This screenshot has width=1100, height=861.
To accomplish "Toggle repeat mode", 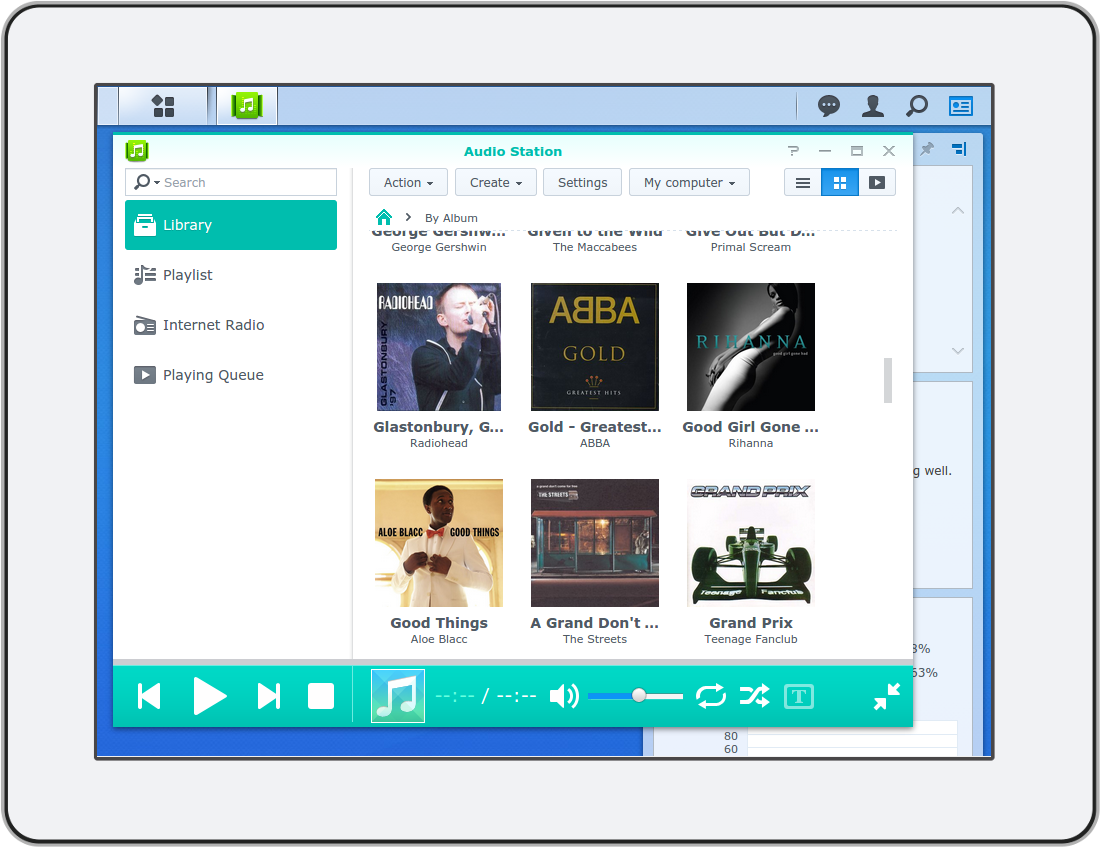I will 711,697.
